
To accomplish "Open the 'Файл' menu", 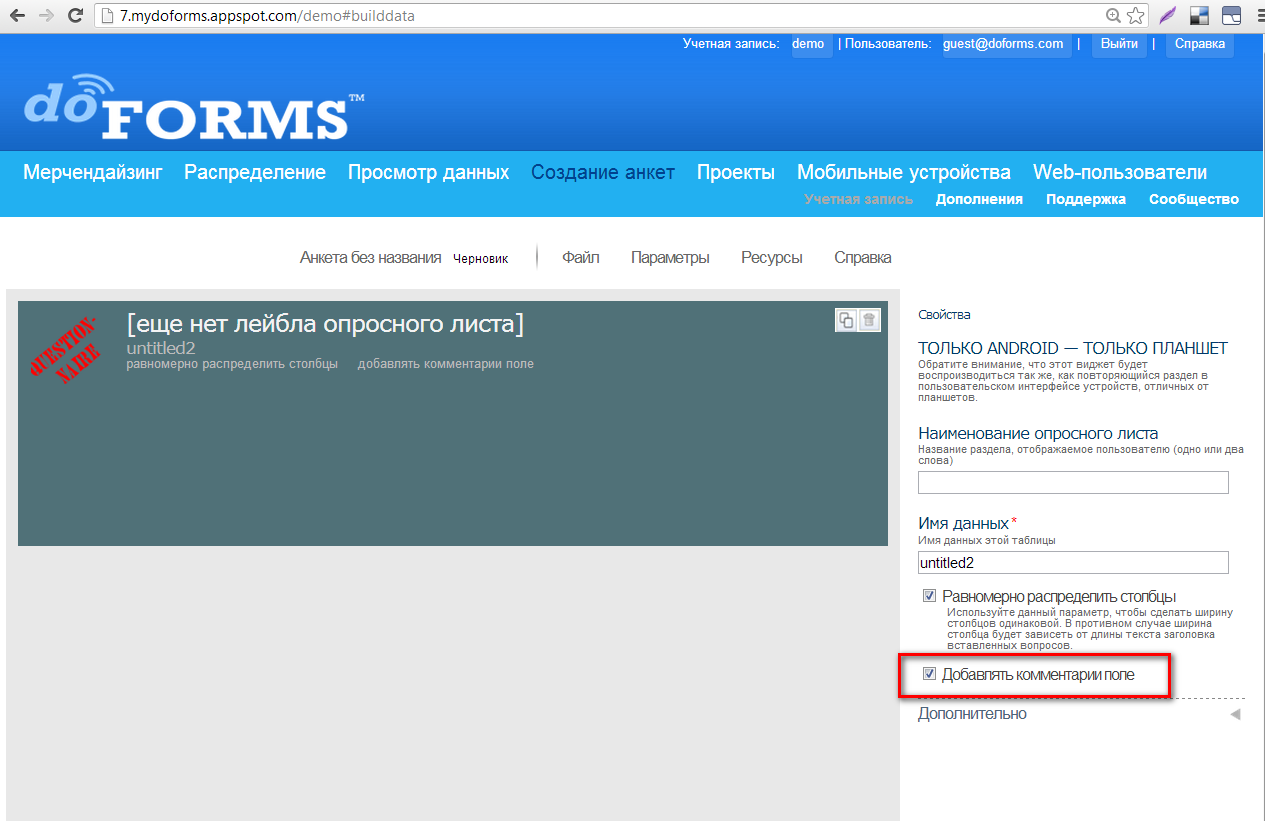I will click(x=580, y=258).
